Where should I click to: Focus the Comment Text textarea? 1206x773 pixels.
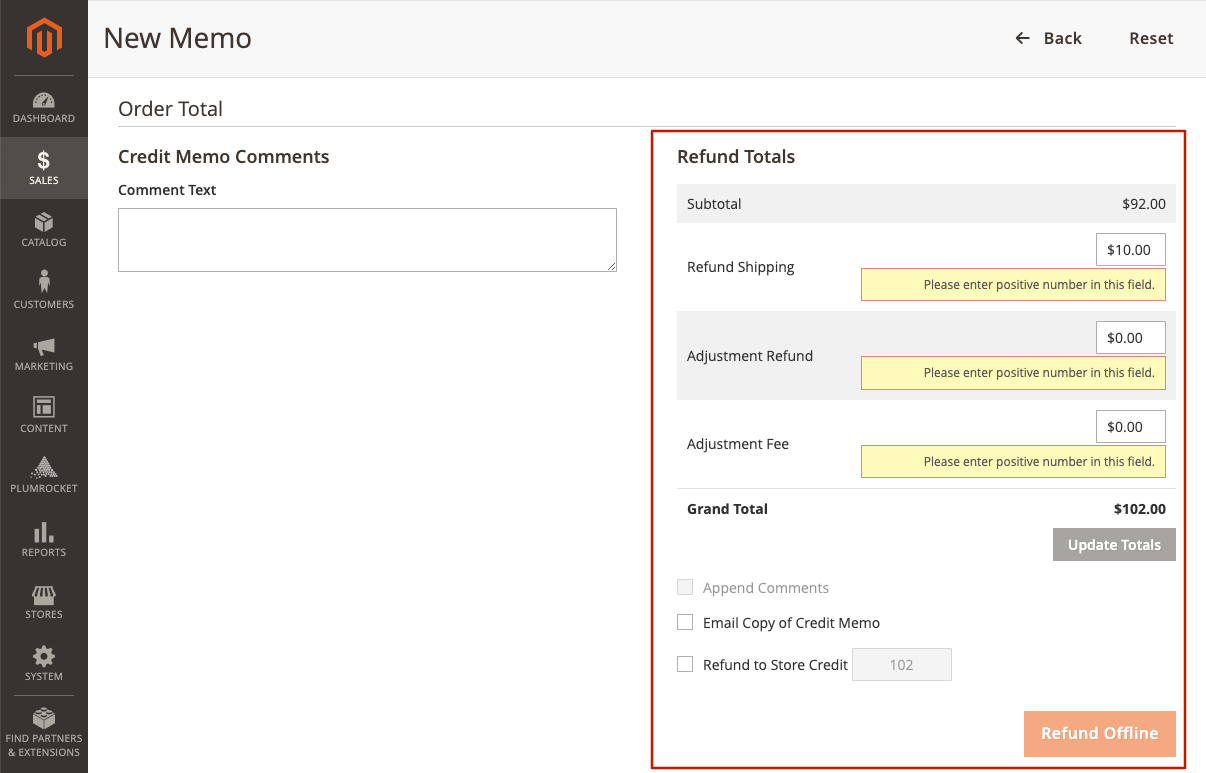[x=367, y=240]
